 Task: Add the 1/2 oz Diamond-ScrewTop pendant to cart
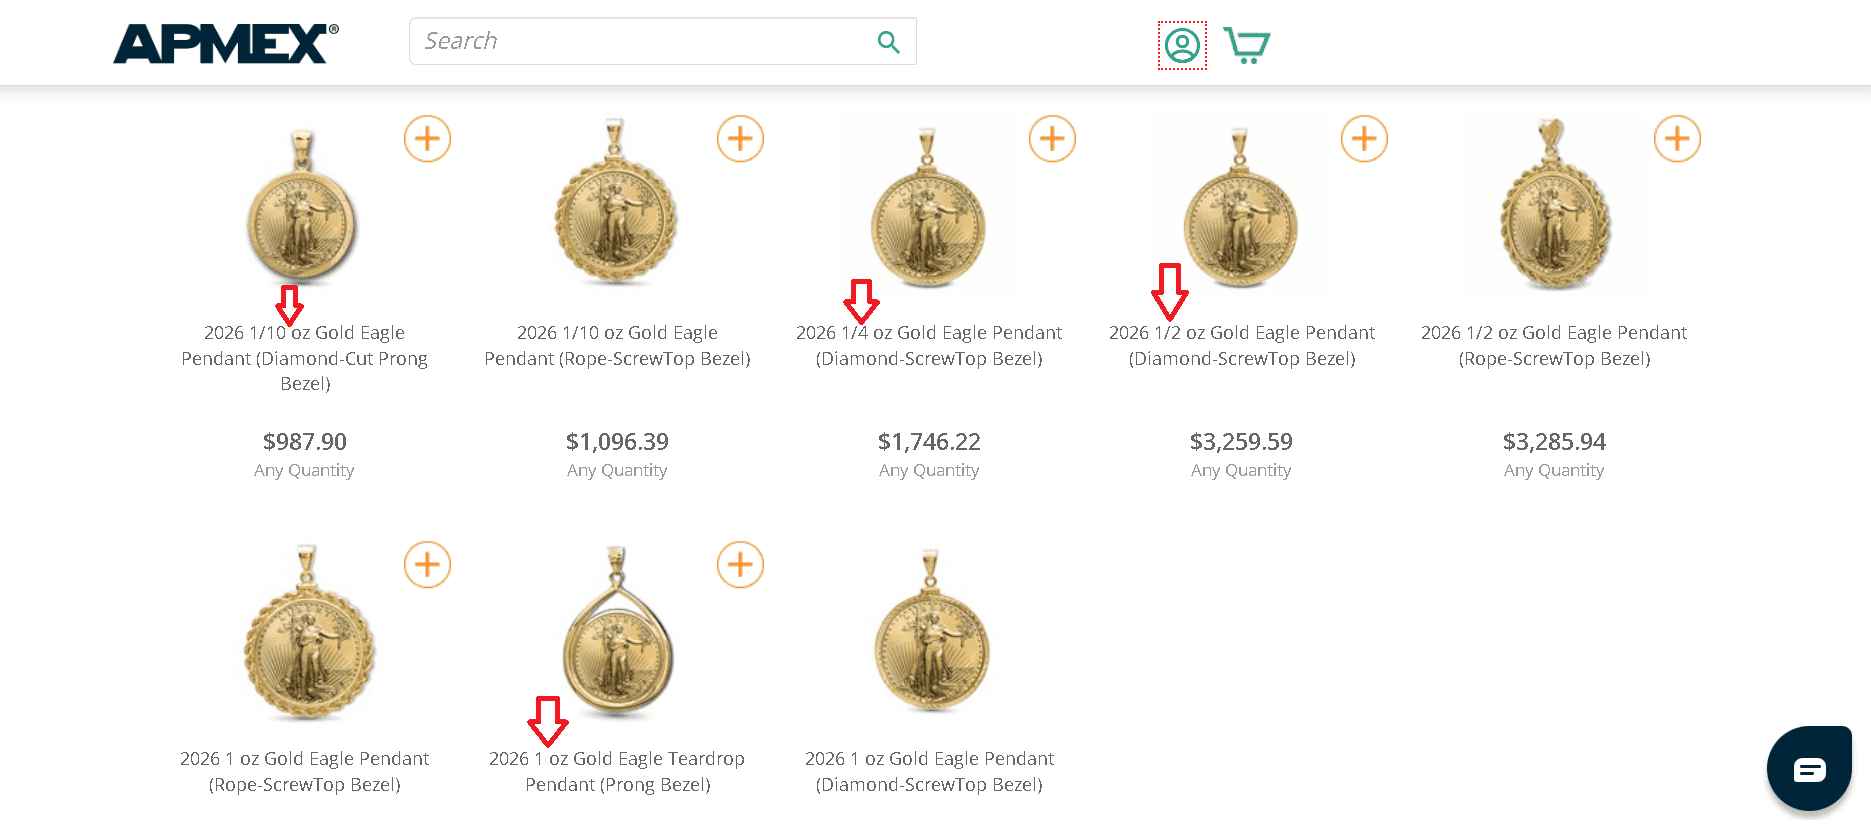point(1364,139)
